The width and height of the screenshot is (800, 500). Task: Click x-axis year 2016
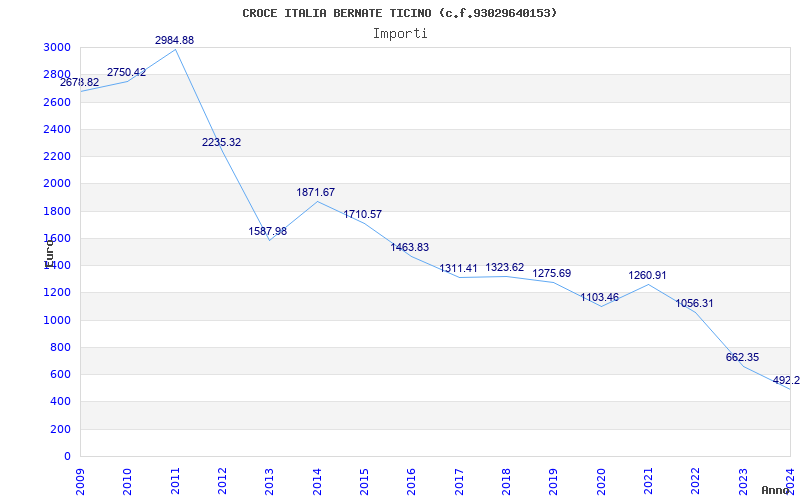point(412,482)
